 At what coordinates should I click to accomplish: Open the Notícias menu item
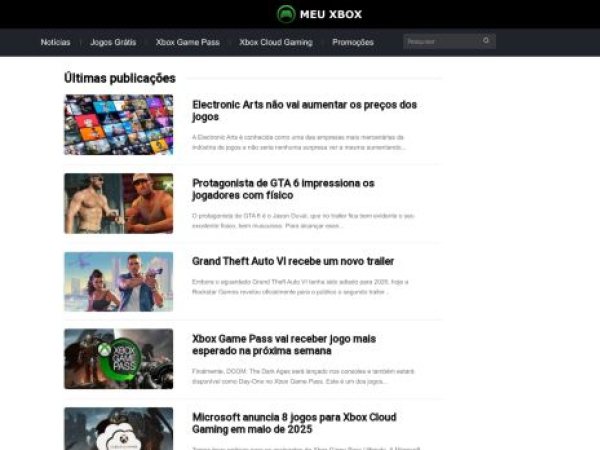55,42
